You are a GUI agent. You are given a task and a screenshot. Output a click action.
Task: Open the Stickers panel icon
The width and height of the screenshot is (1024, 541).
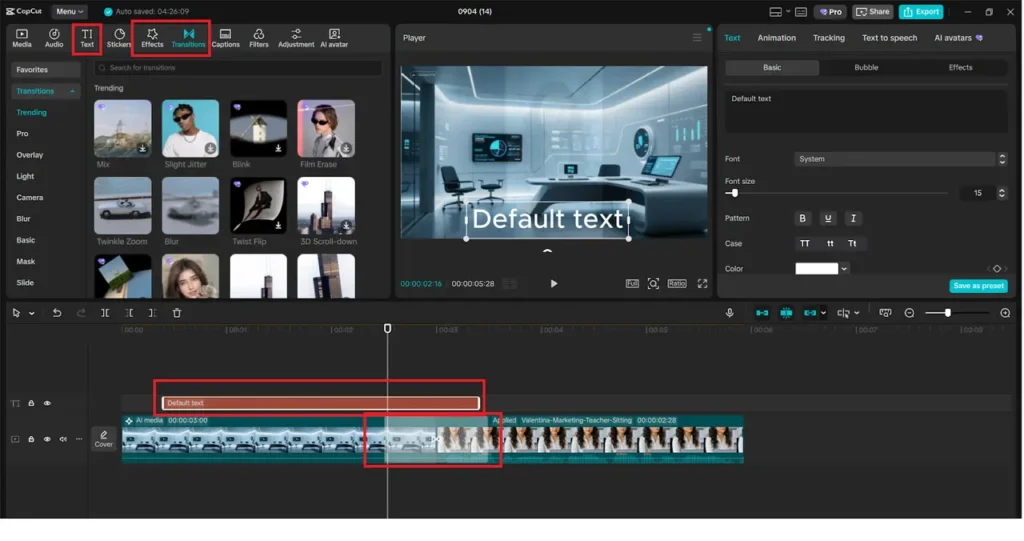pos(119,38)
